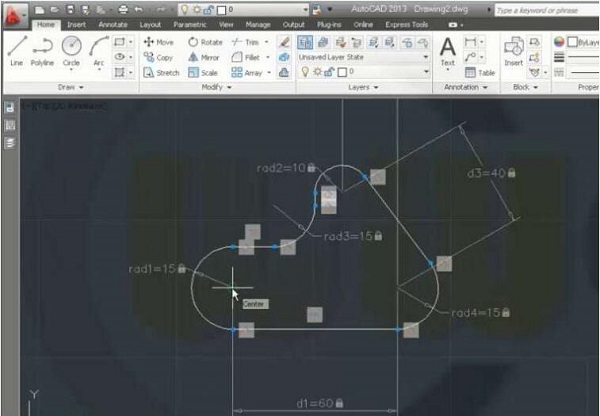Switch to the Annotate ribbon tab
Image resolution: width=600 pixels, height=416 pixels.
click(x=113, y=24)
